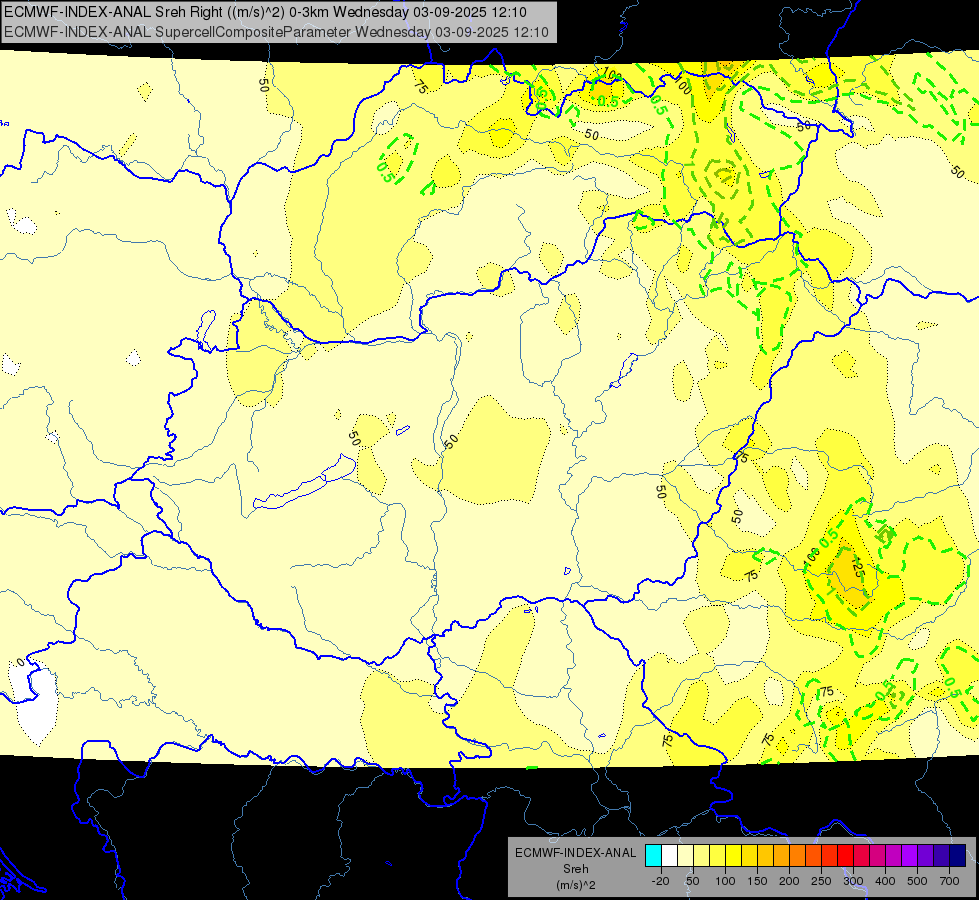The image size is (979, 900).
Task: Click the legend tick label -20
Action: 661,881
